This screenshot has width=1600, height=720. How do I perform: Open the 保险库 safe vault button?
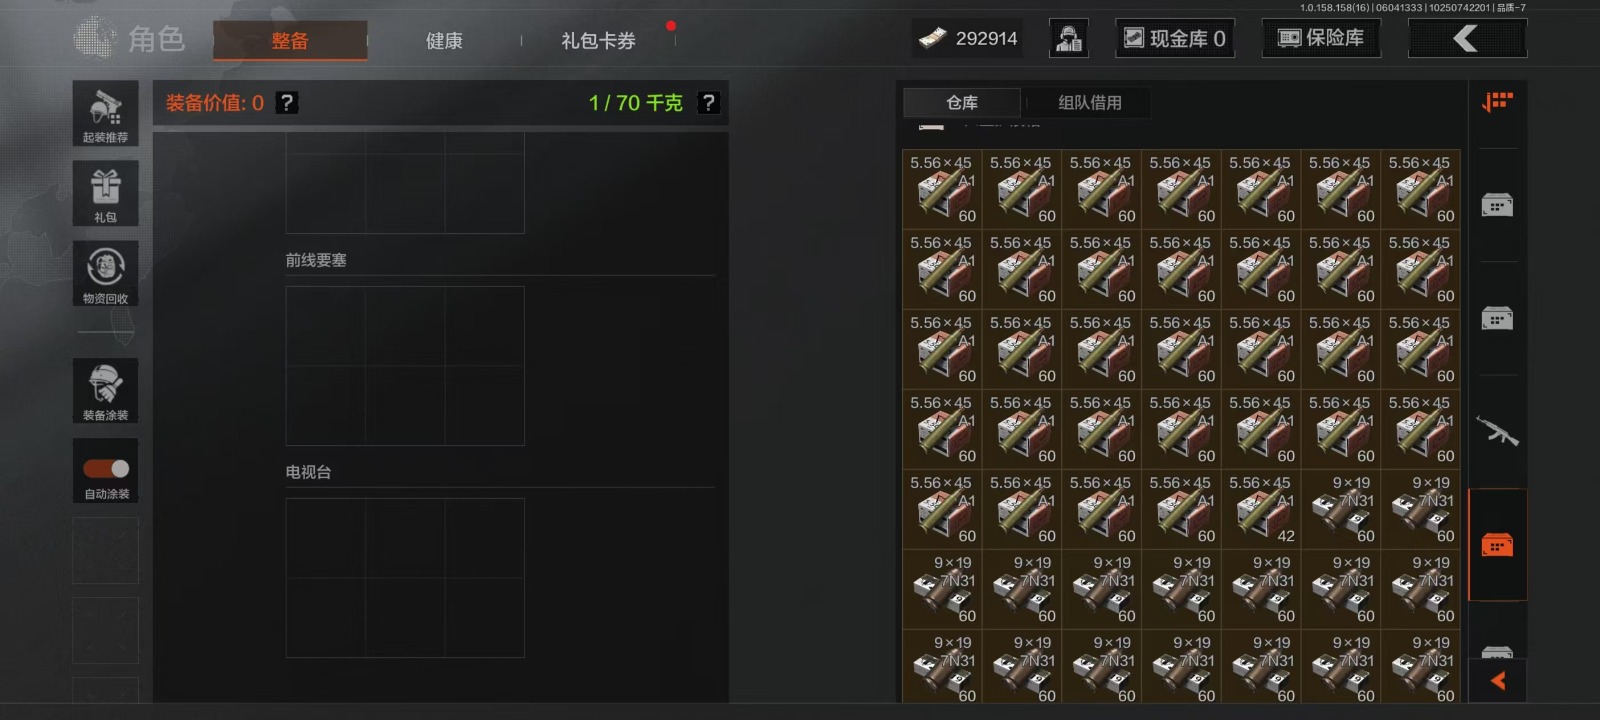1321,39
